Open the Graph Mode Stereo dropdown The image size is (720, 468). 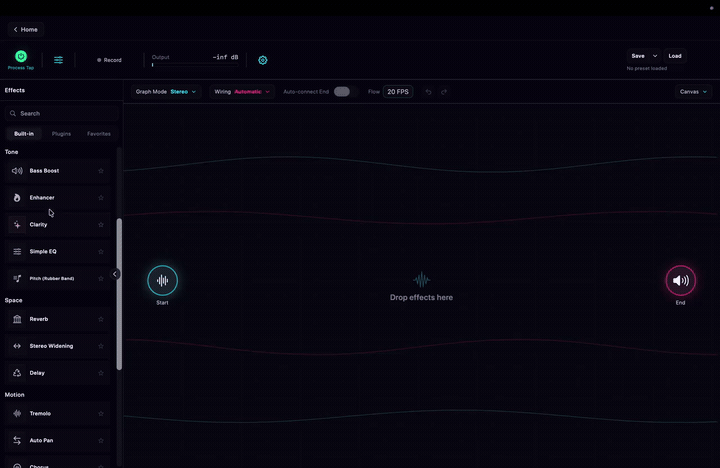pos(165,92)
